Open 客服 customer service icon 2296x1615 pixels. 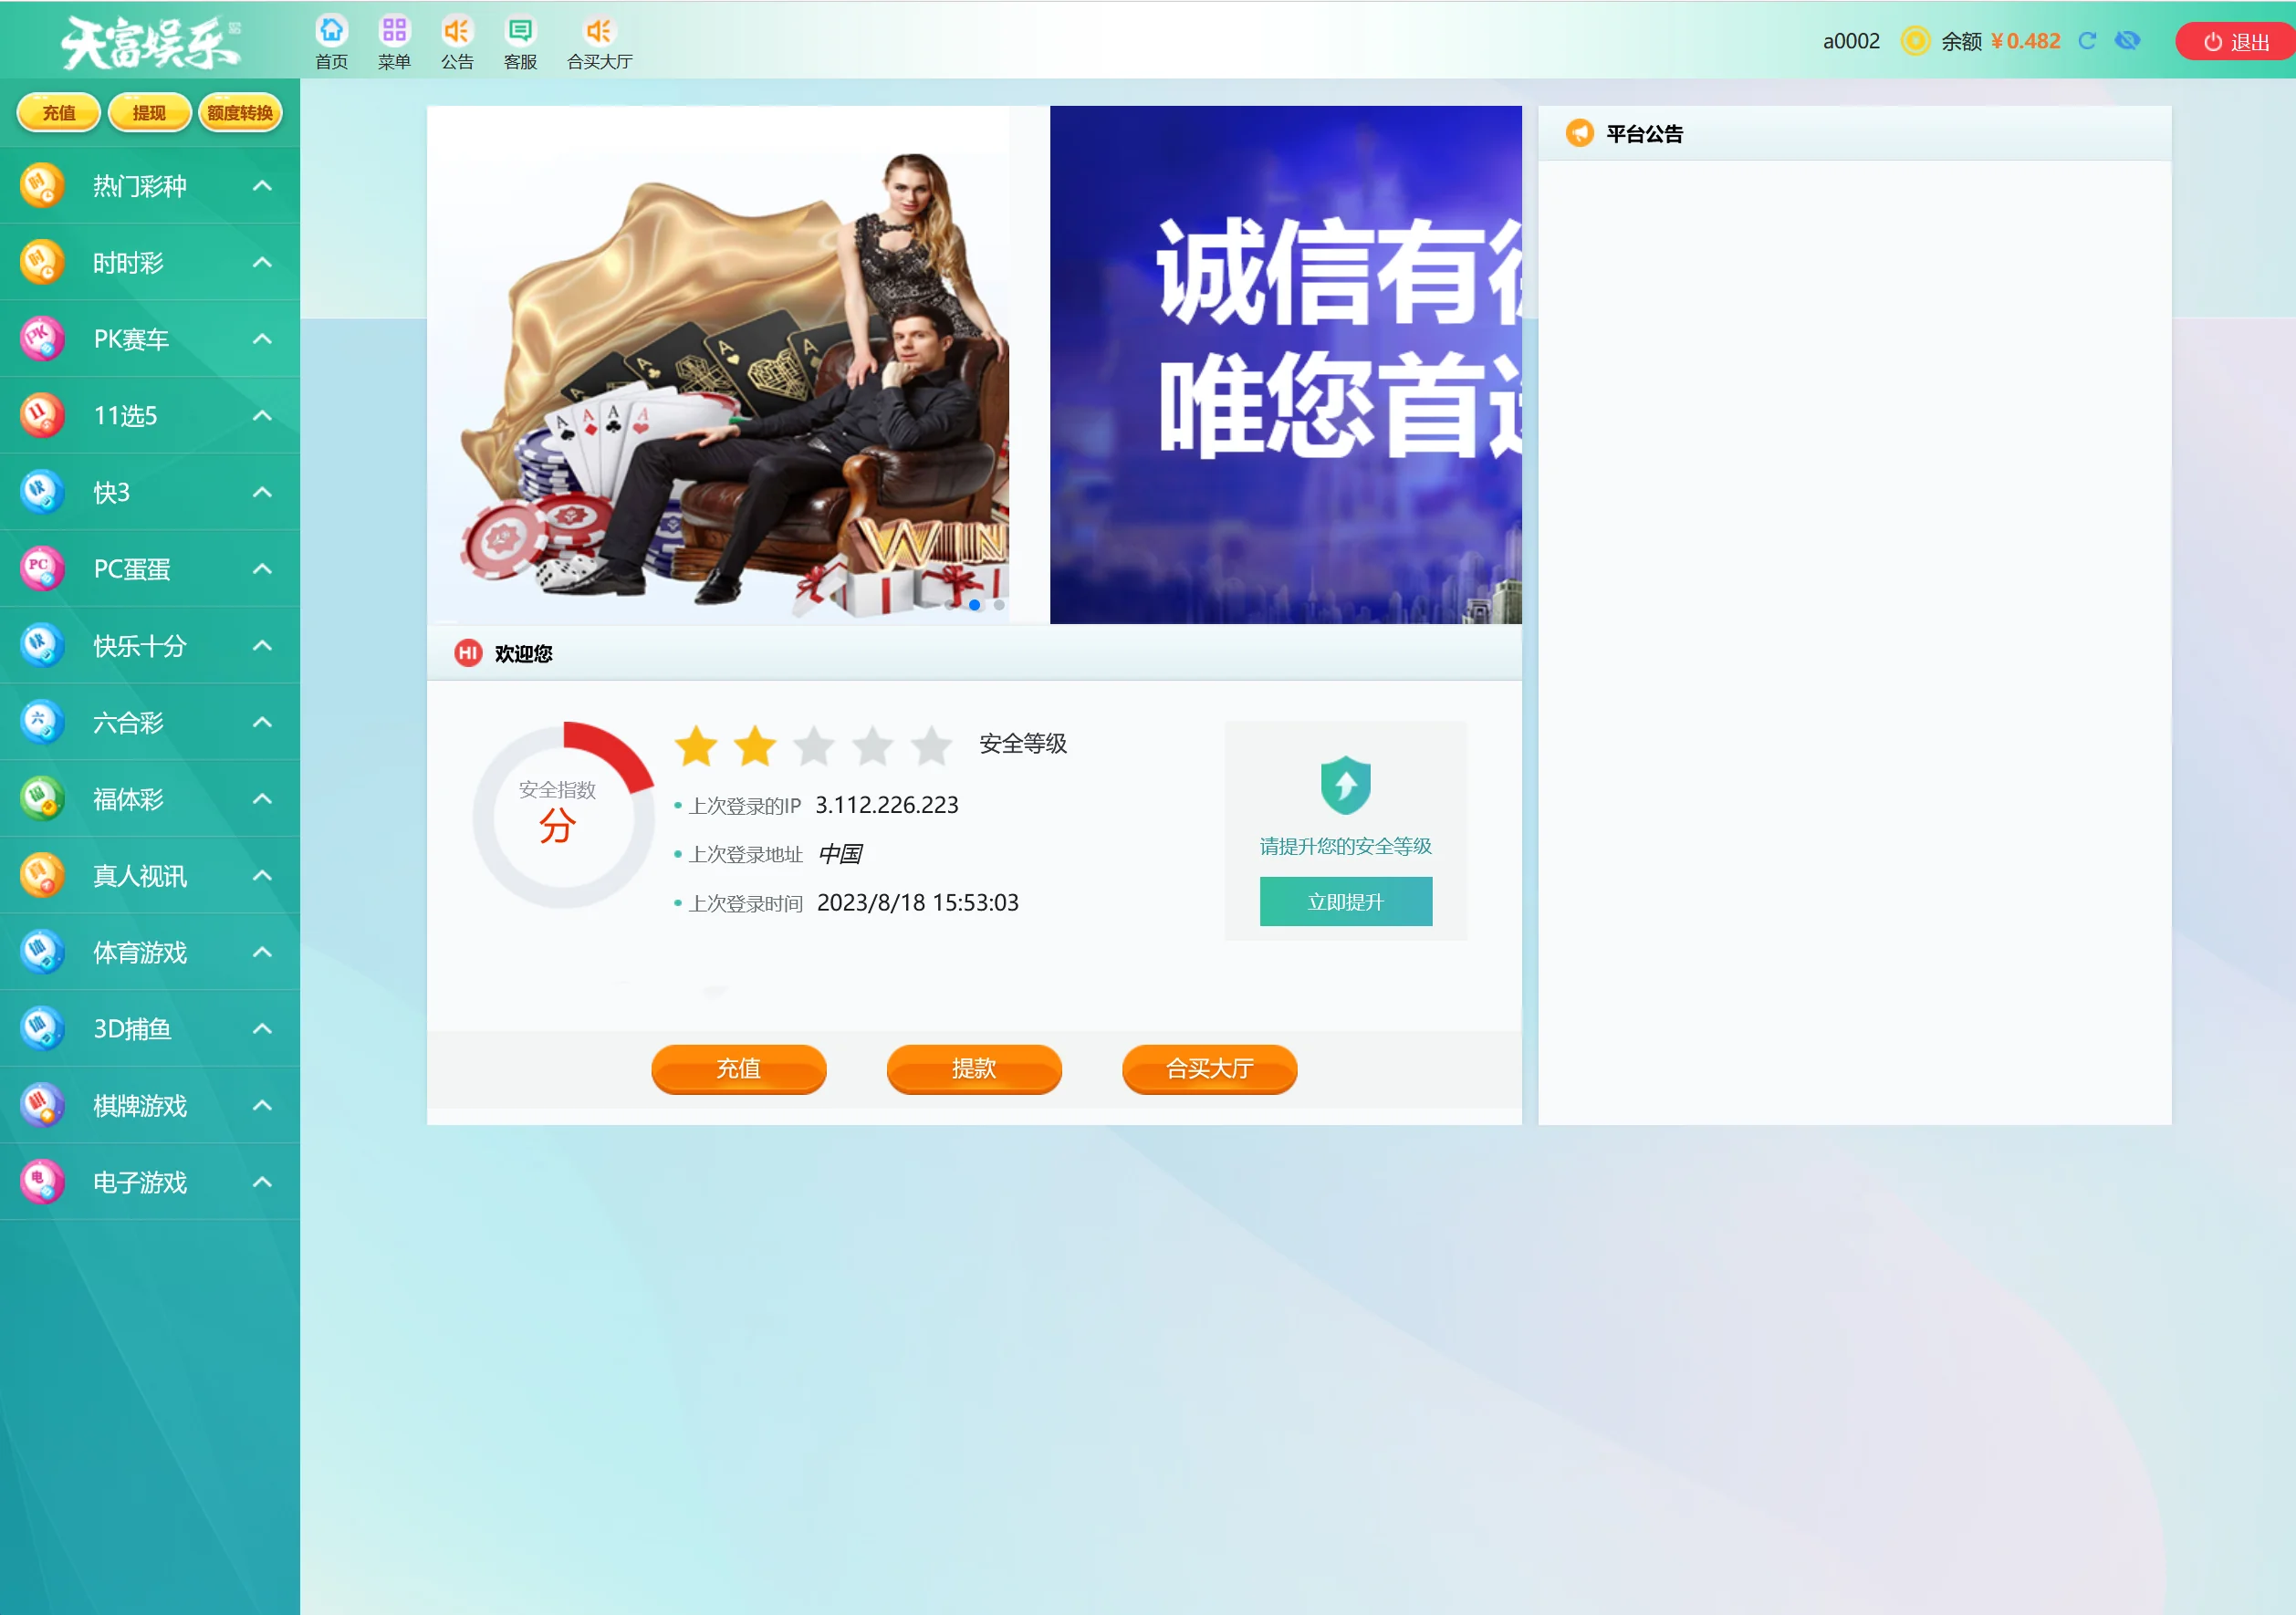(x=520, y=30)
